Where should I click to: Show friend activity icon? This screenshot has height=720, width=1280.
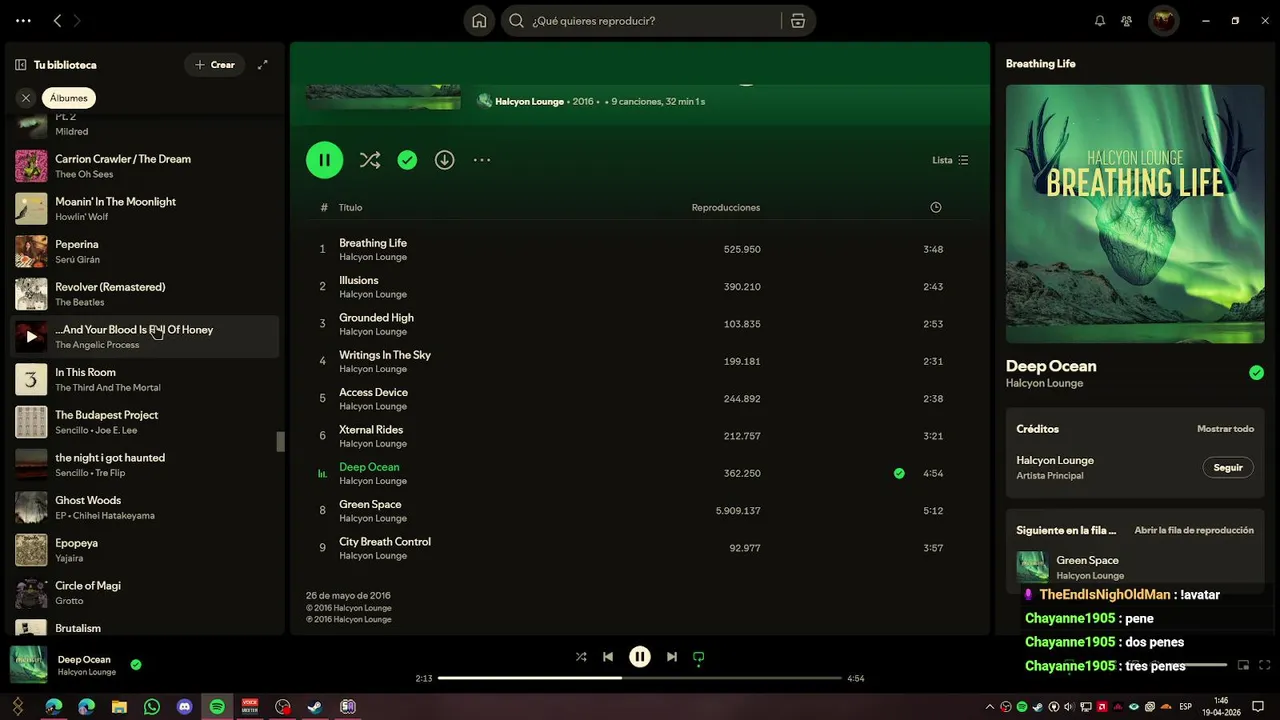tap(1127, 20)
